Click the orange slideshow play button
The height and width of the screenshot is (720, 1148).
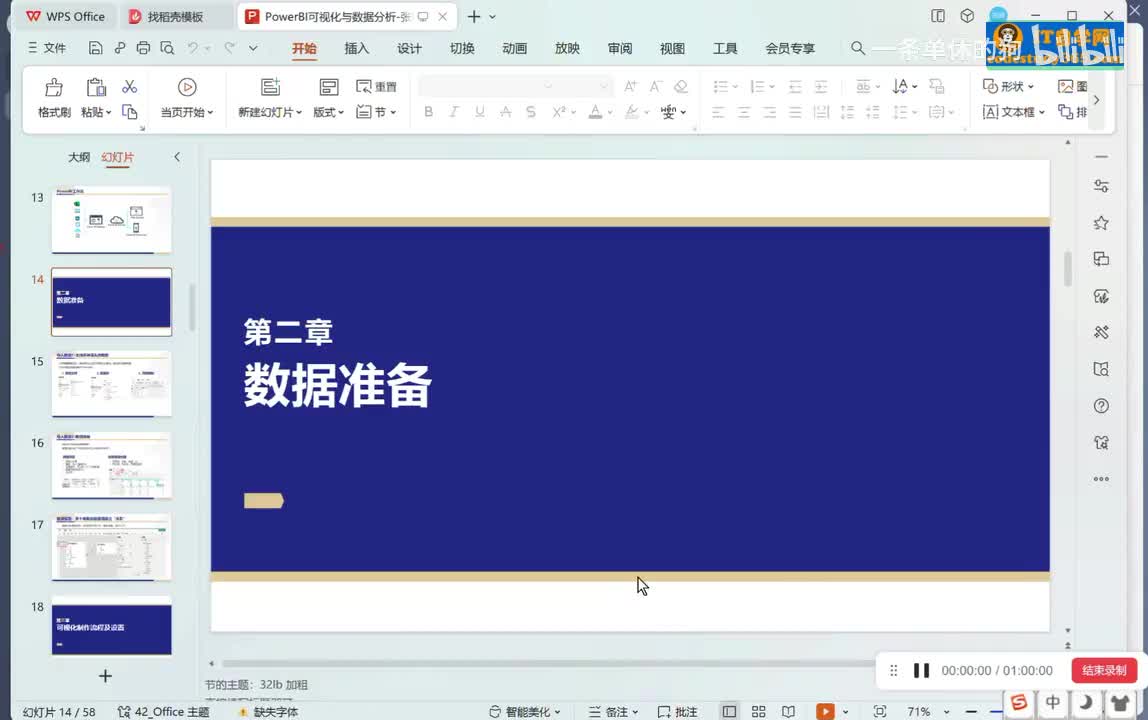pyautogui.click(x=825, y=711)
